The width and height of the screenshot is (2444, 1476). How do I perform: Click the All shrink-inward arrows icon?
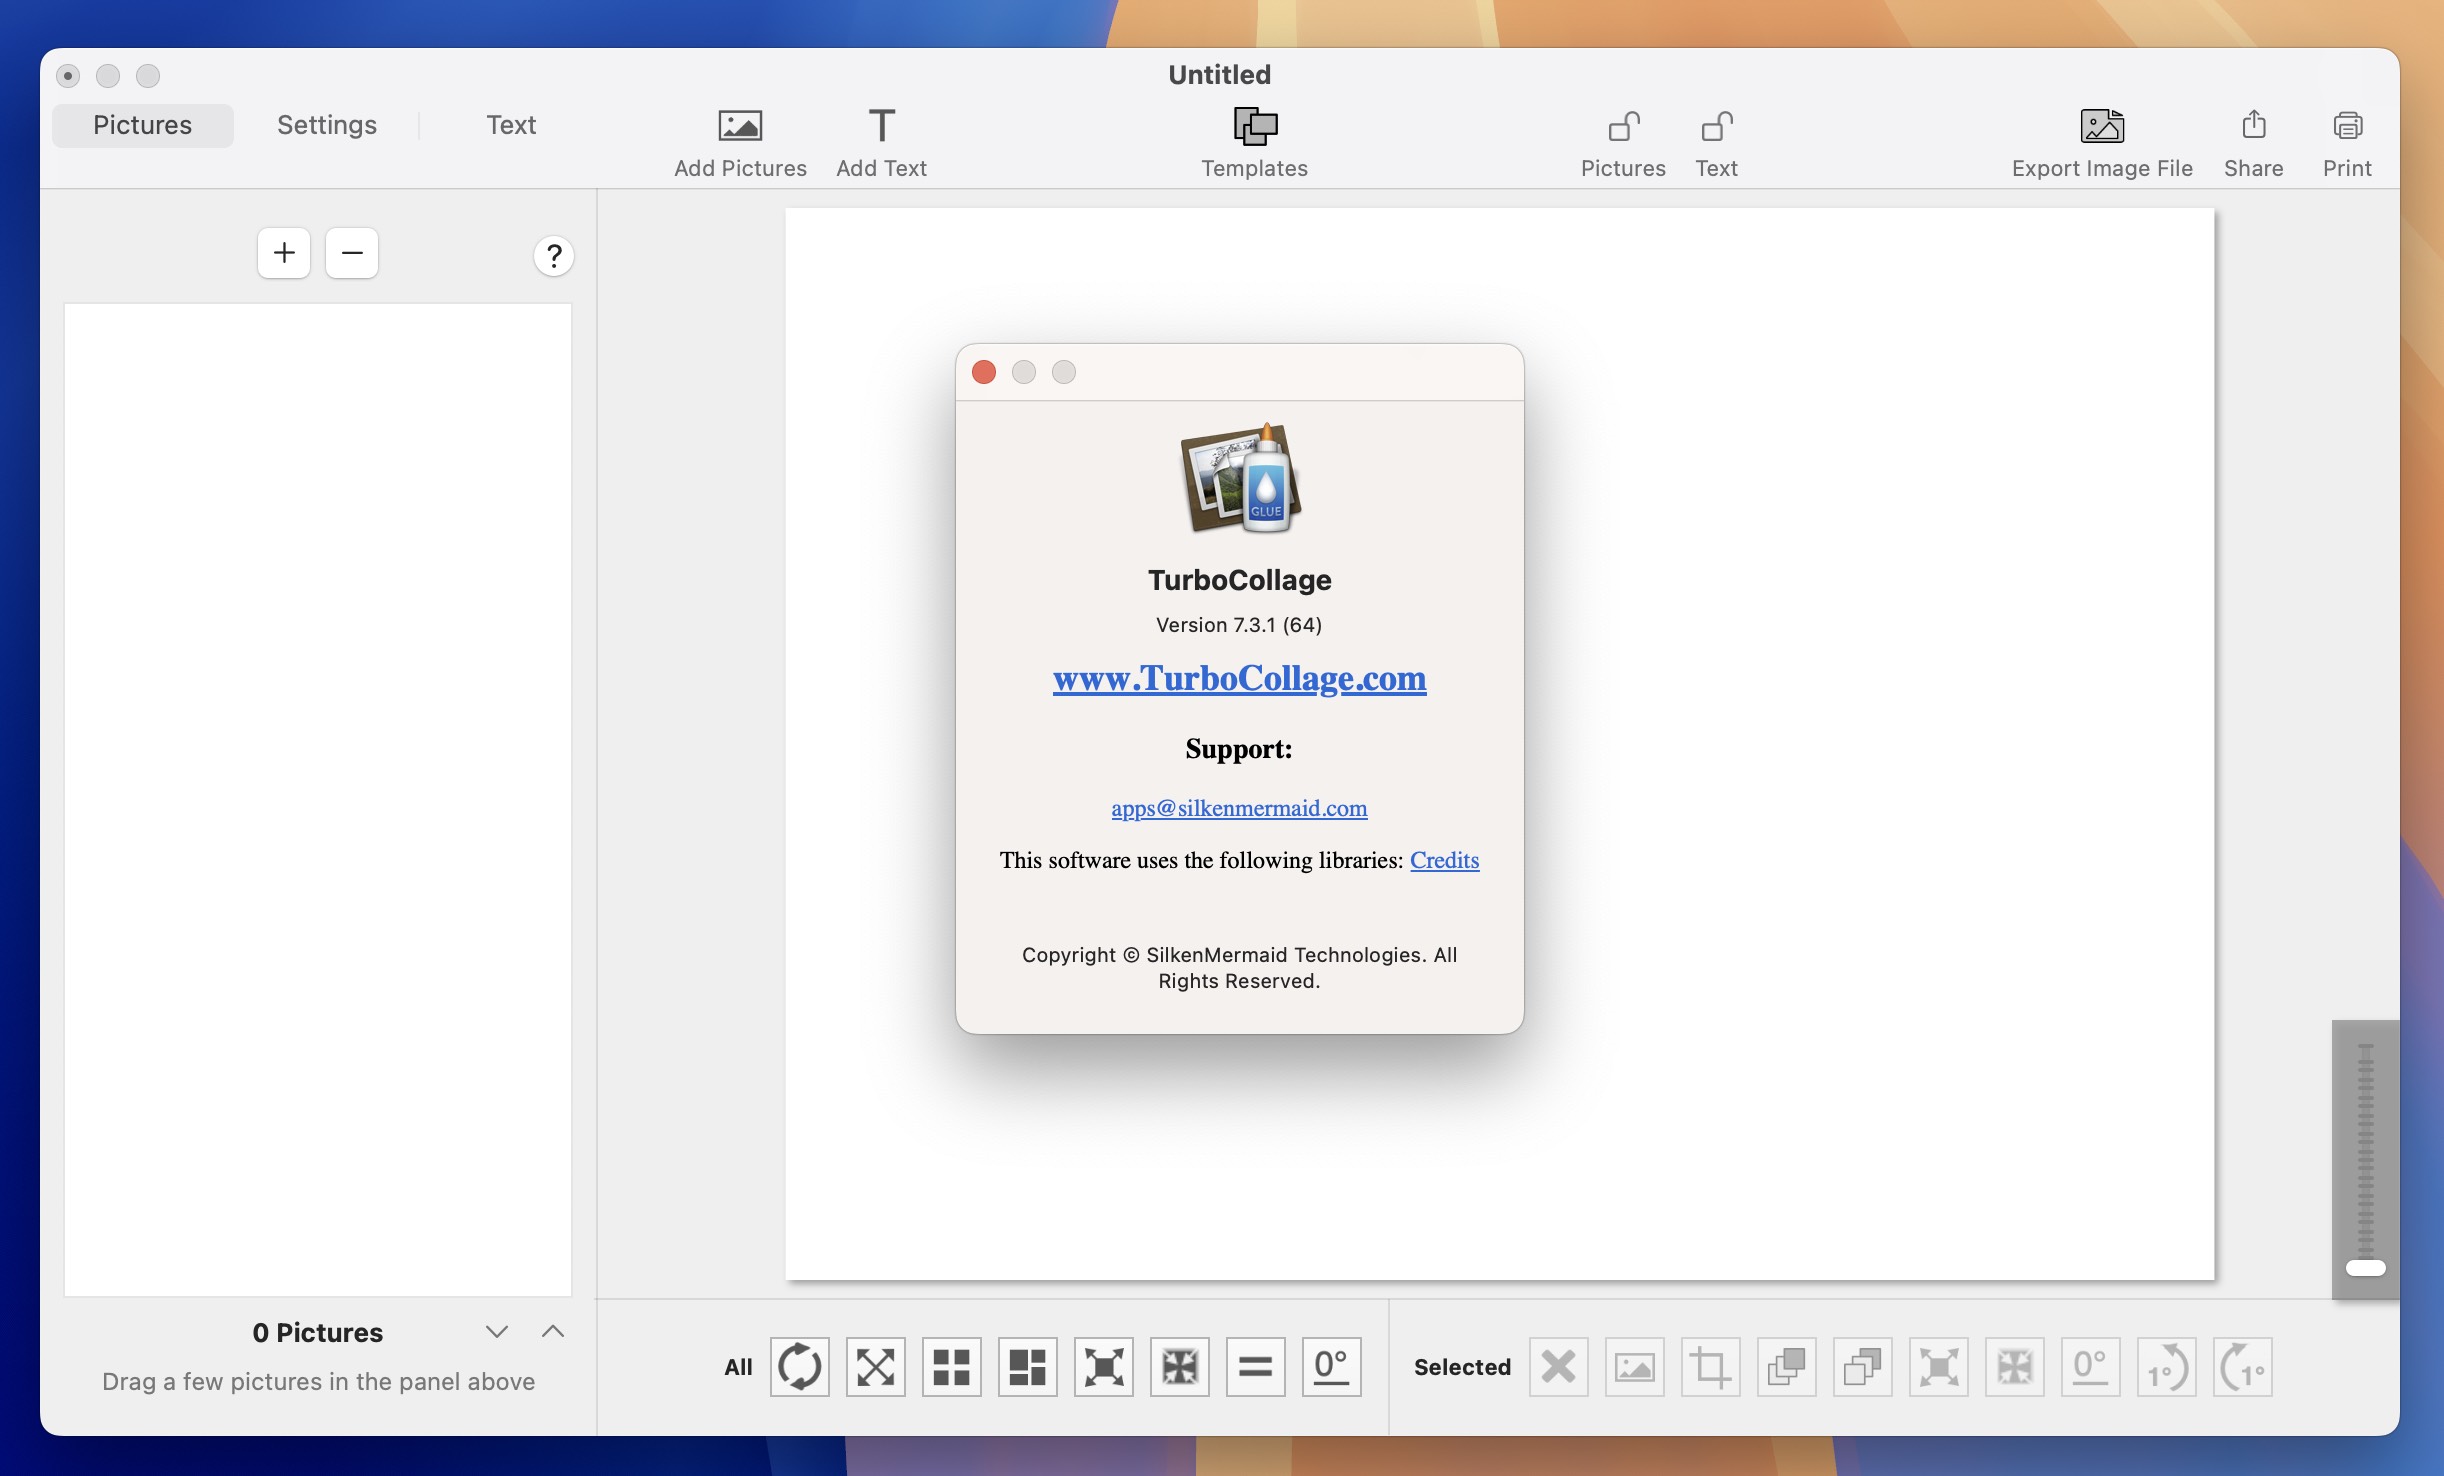tap(1180, 1366)
